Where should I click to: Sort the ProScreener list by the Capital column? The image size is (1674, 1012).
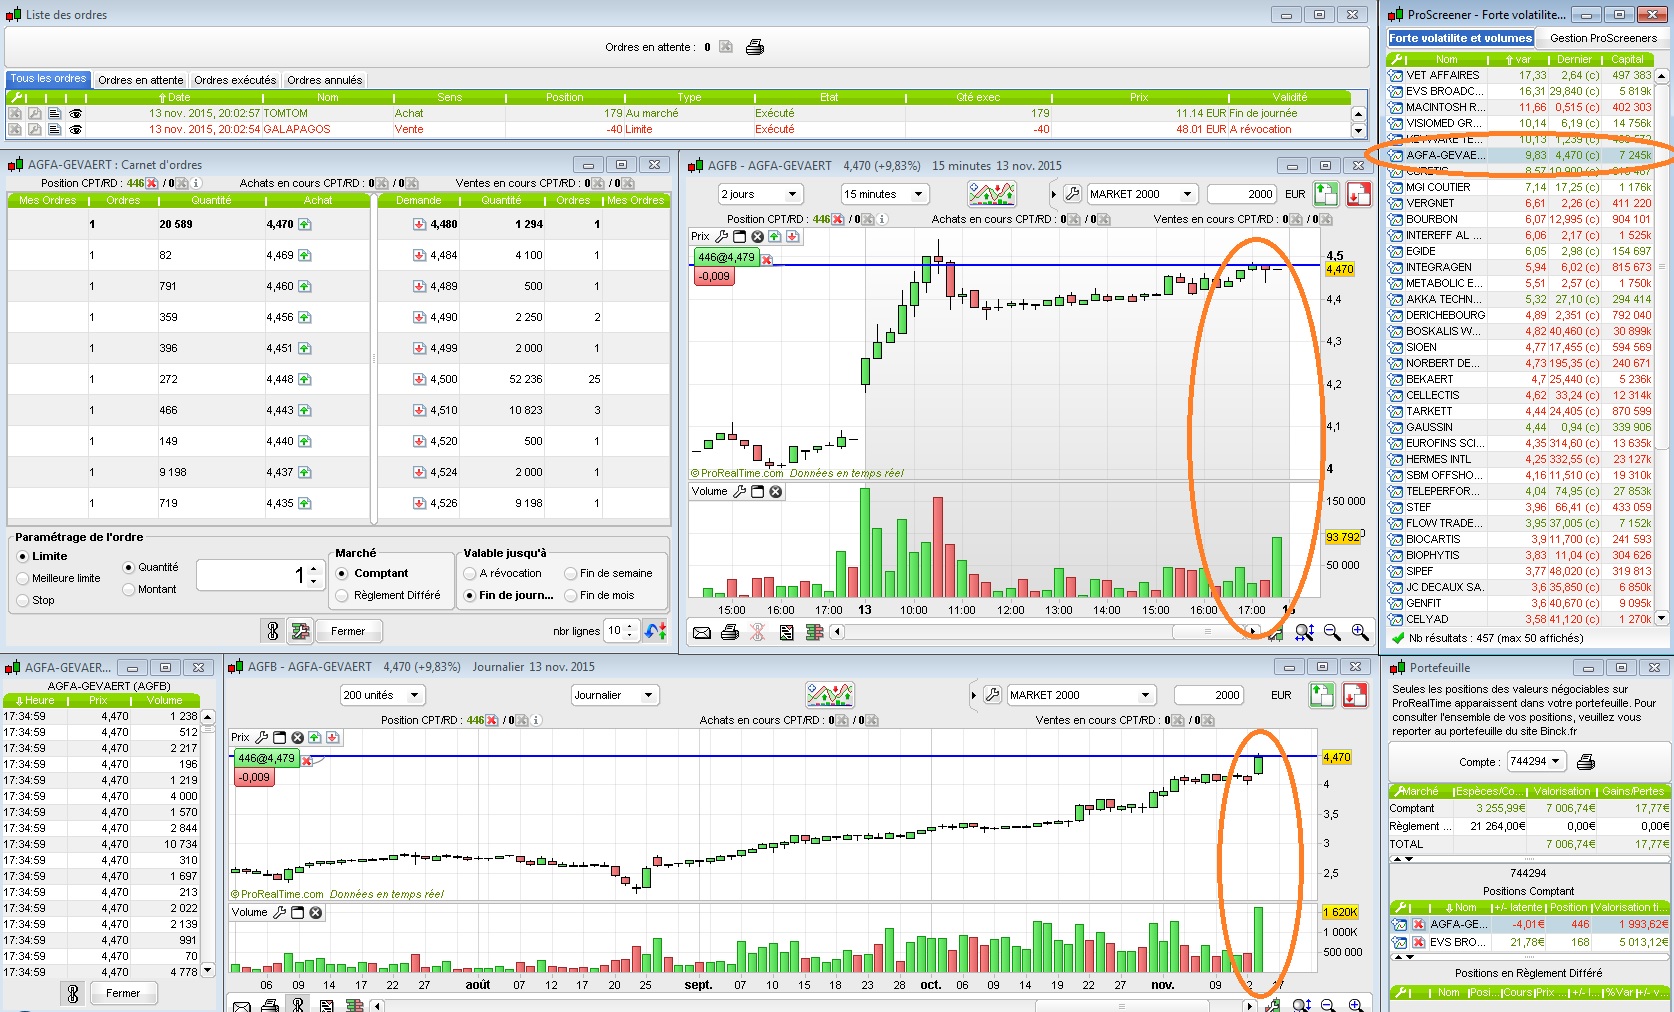(1627, 59)
